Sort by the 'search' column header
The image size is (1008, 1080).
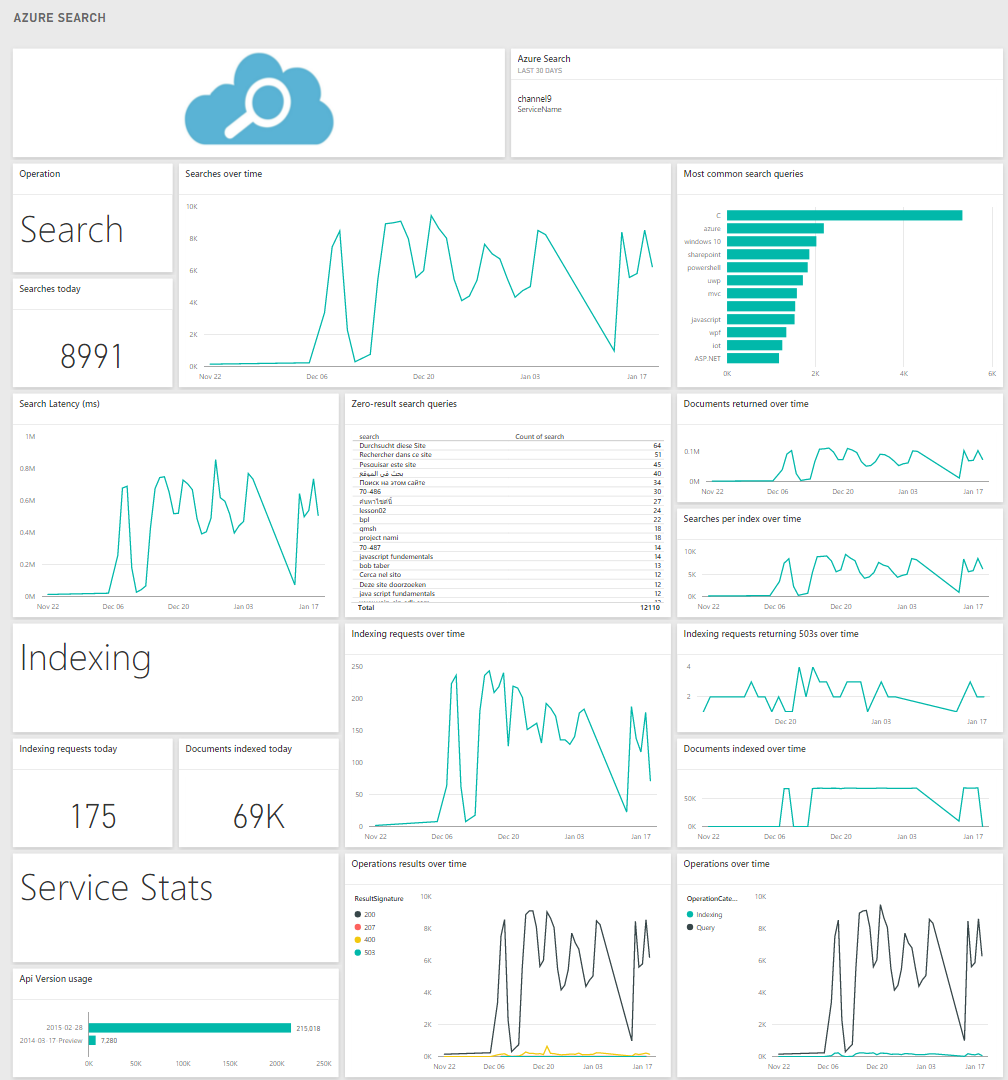369,436
